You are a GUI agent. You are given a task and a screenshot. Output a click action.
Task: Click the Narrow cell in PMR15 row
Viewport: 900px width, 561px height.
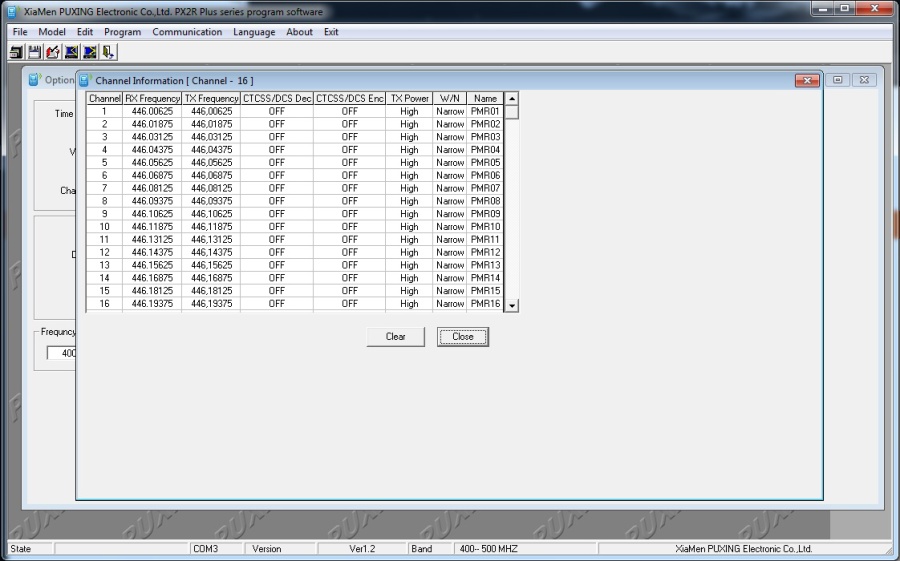[x=449, y=291]
